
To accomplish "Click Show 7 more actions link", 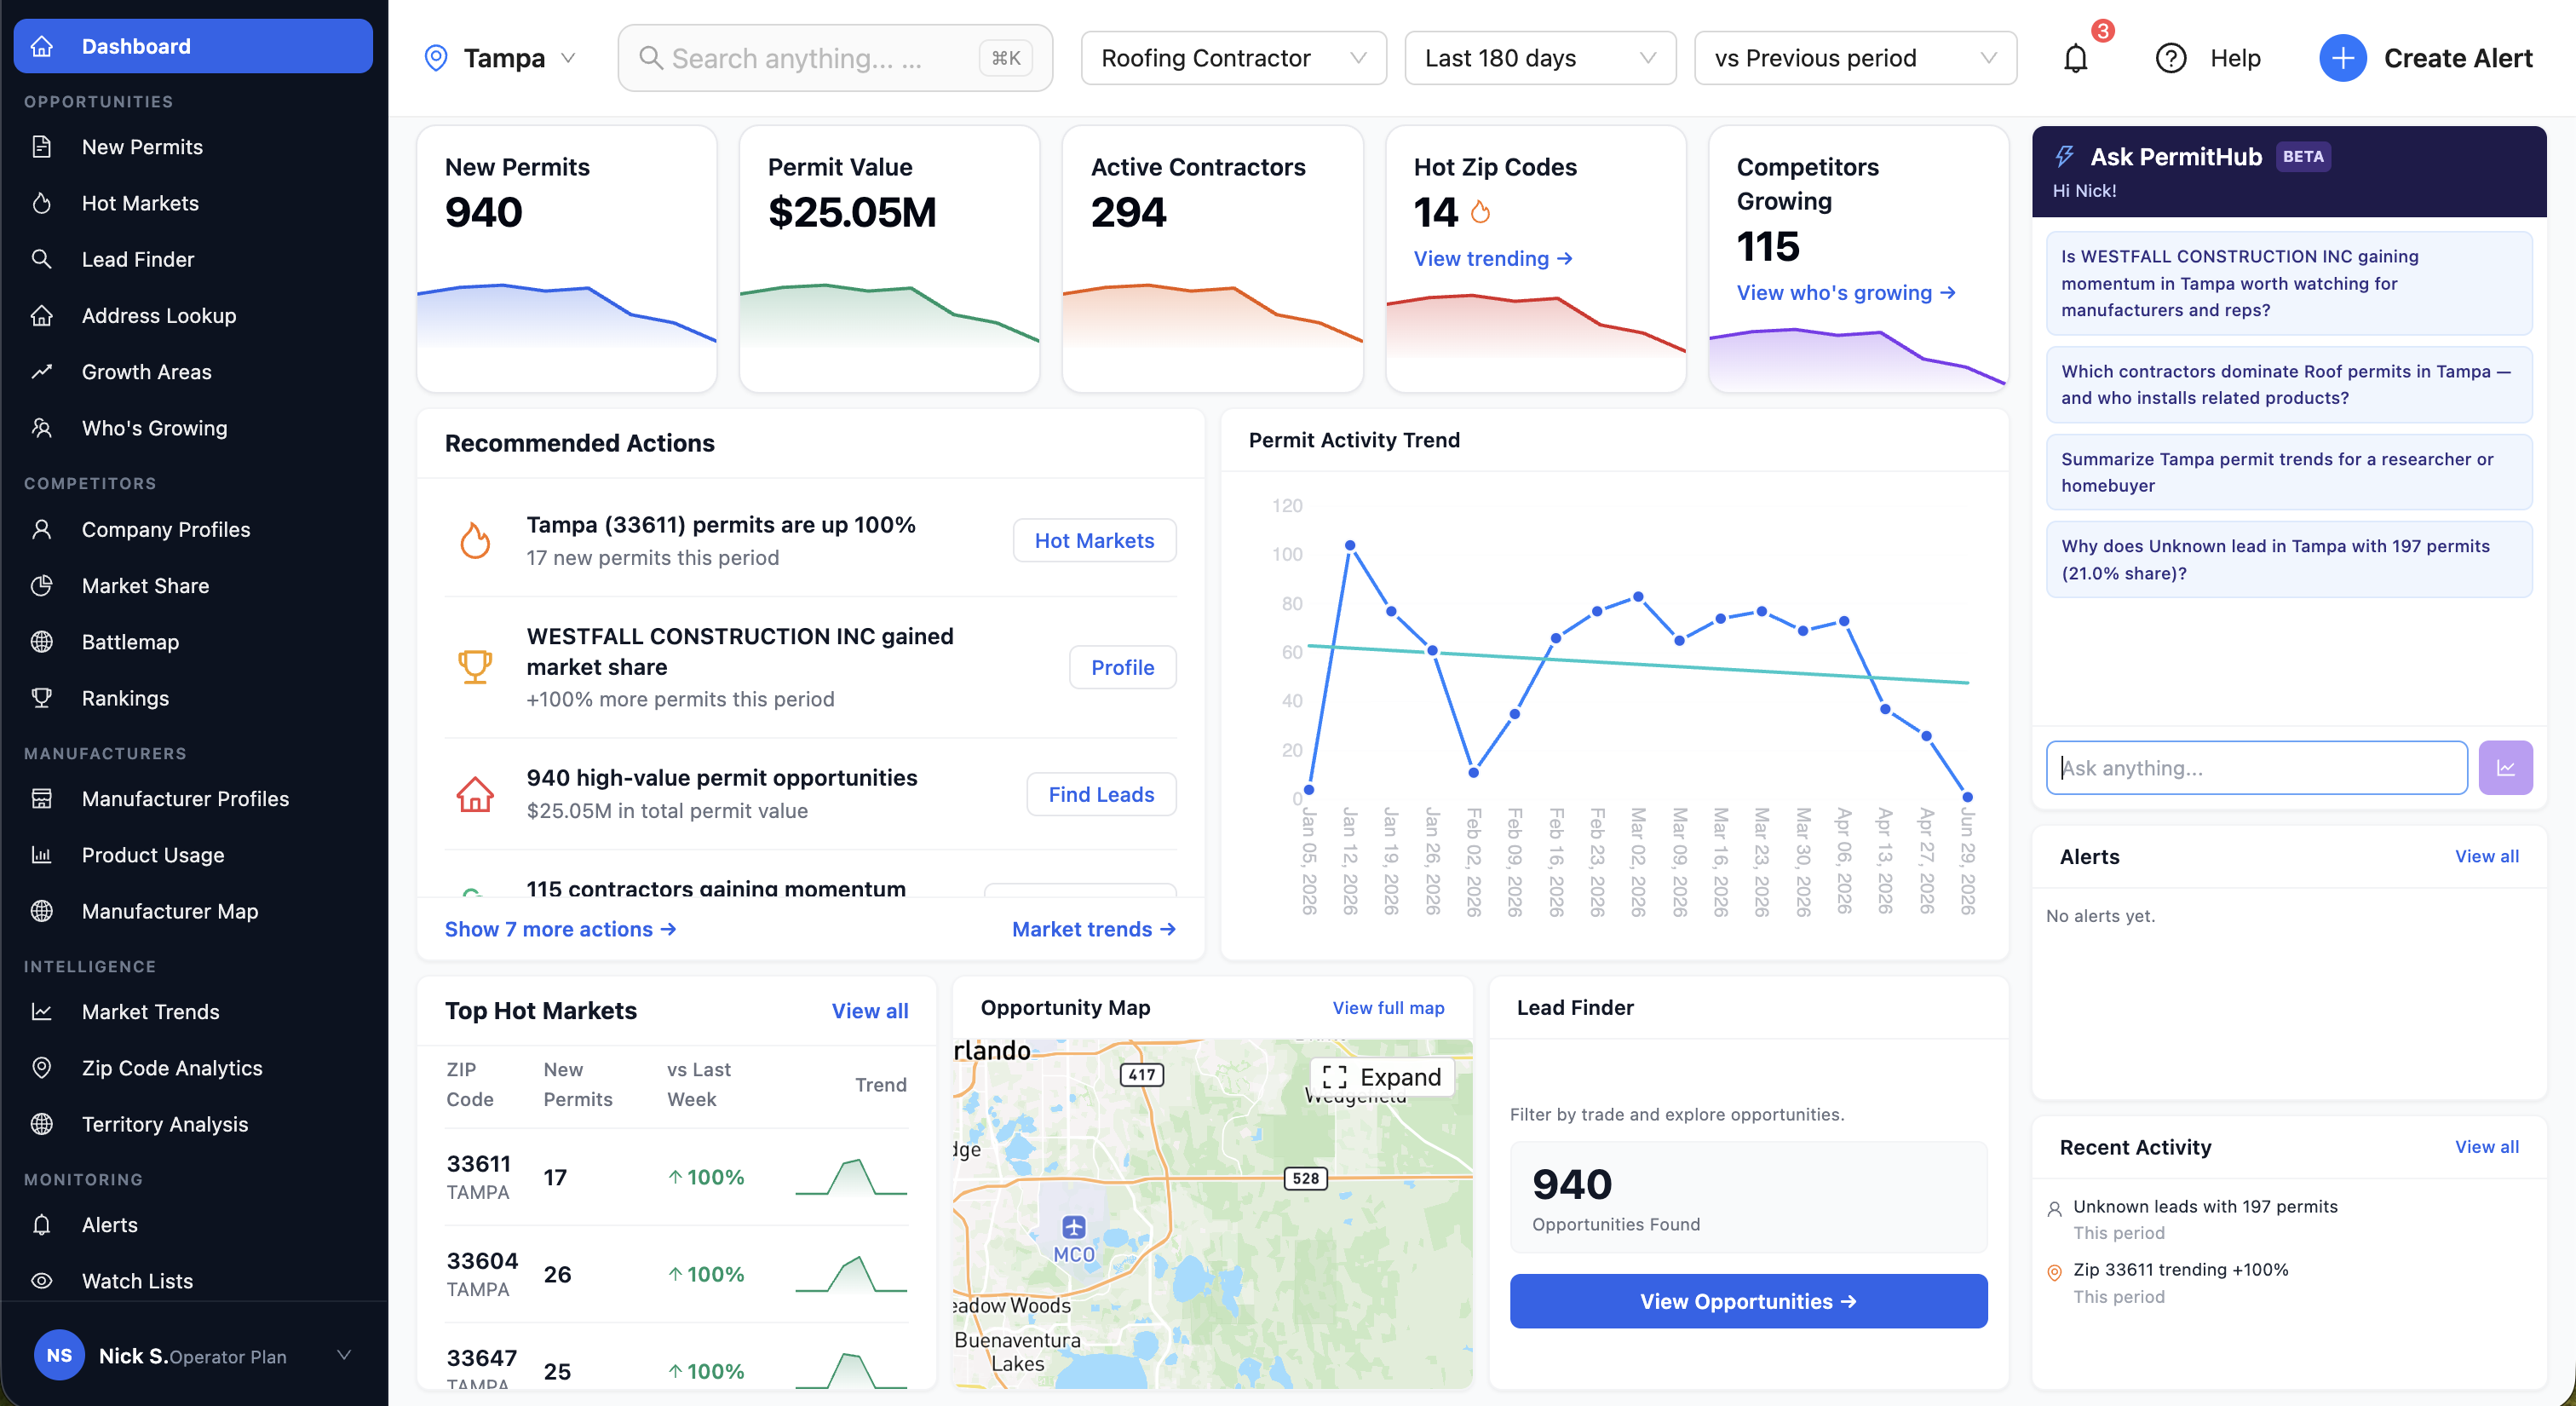I will [560, 929].
